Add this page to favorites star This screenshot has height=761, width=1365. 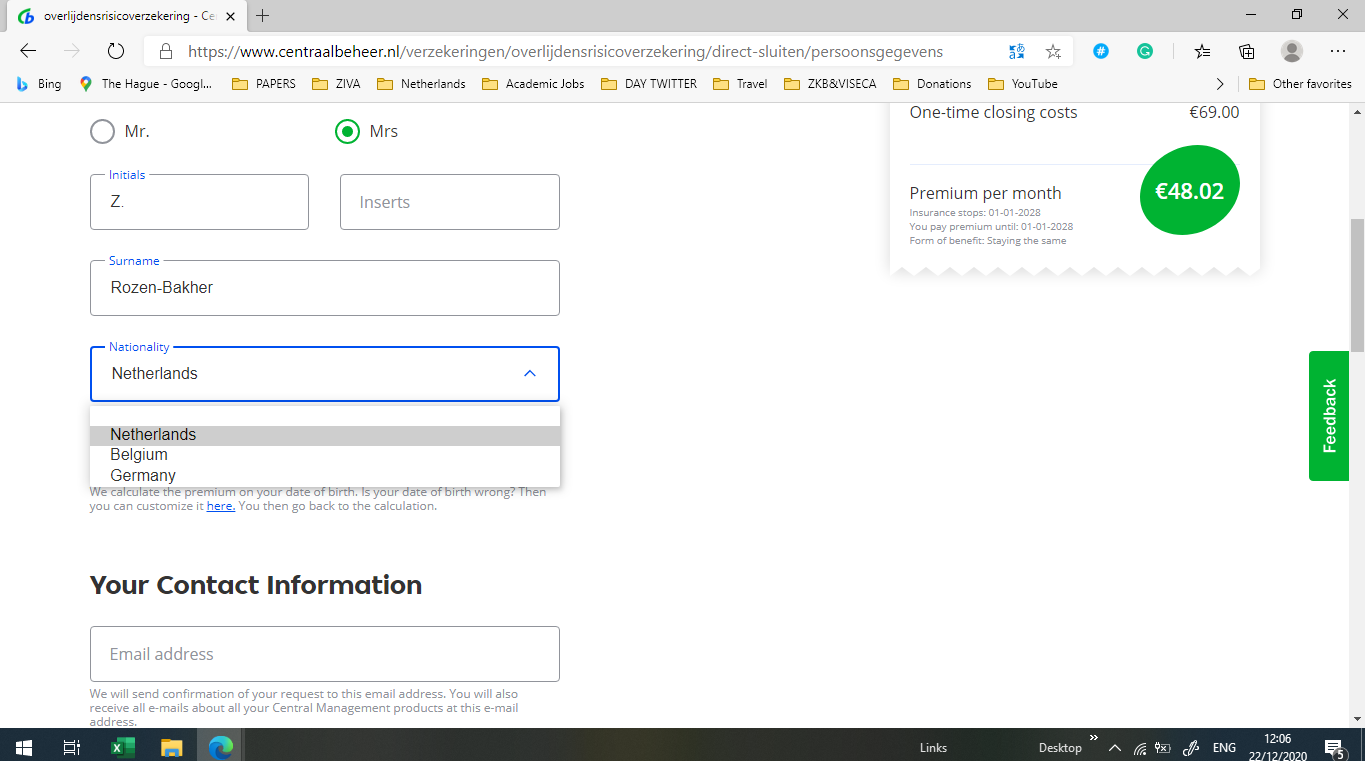(1053, 51)
